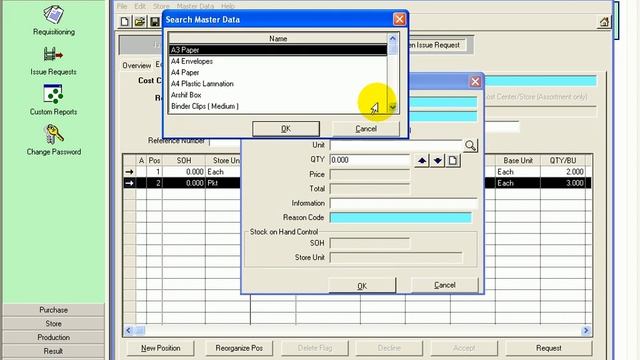Open the Store menu in menu bar
Screen dimensions: 640x360
(161, 6)
